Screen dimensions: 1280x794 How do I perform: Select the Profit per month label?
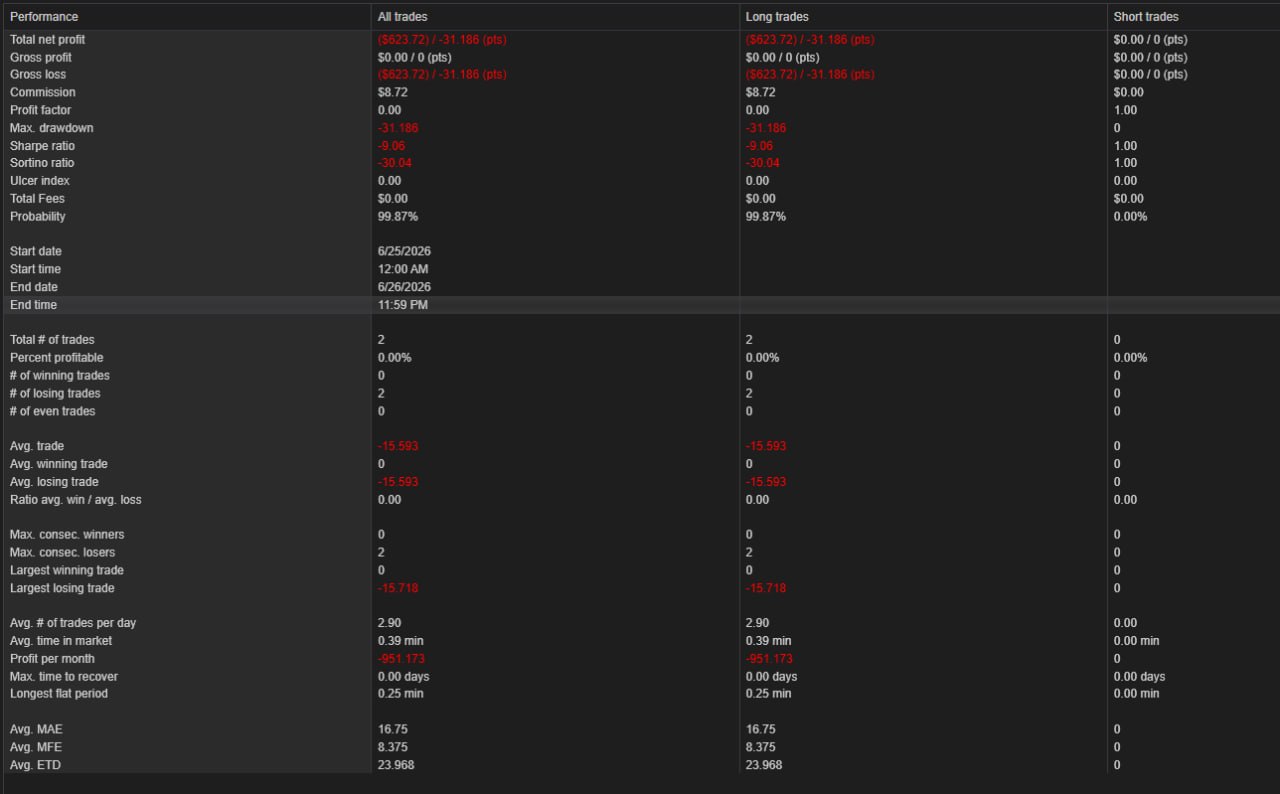pos(52,659)
